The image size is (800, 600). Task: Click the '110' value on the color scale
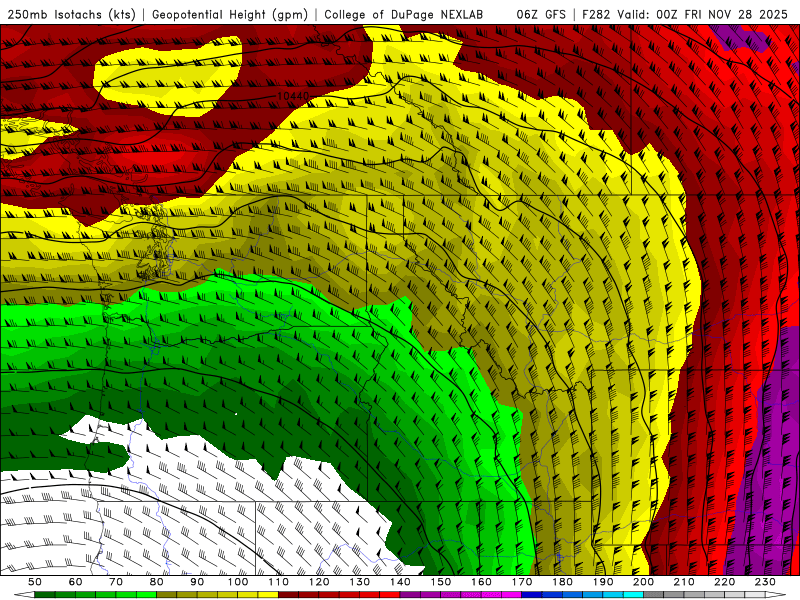pyautogui.click(x=279, y=582)
